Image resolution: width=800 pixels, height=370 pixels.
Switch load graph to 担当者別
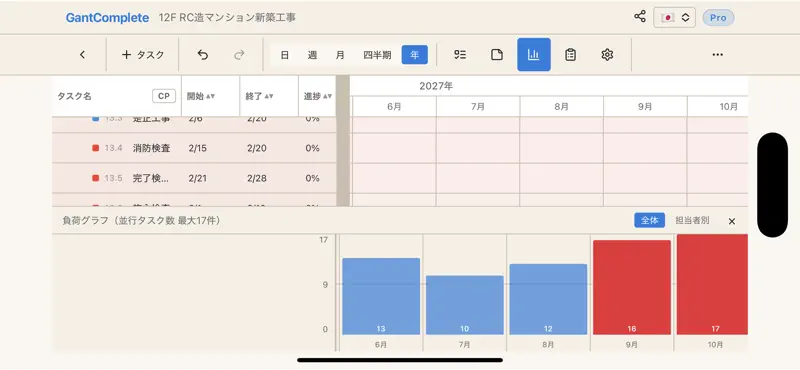(x=692, y=220)
